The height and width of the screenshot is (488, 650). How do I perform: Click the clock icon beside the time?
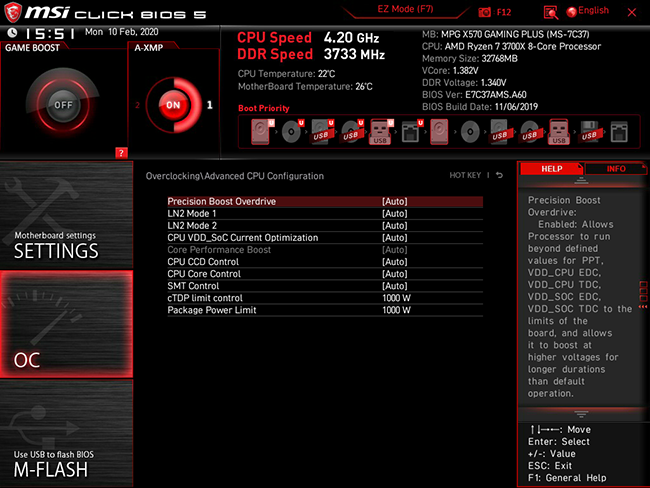(x=12, y=33)
